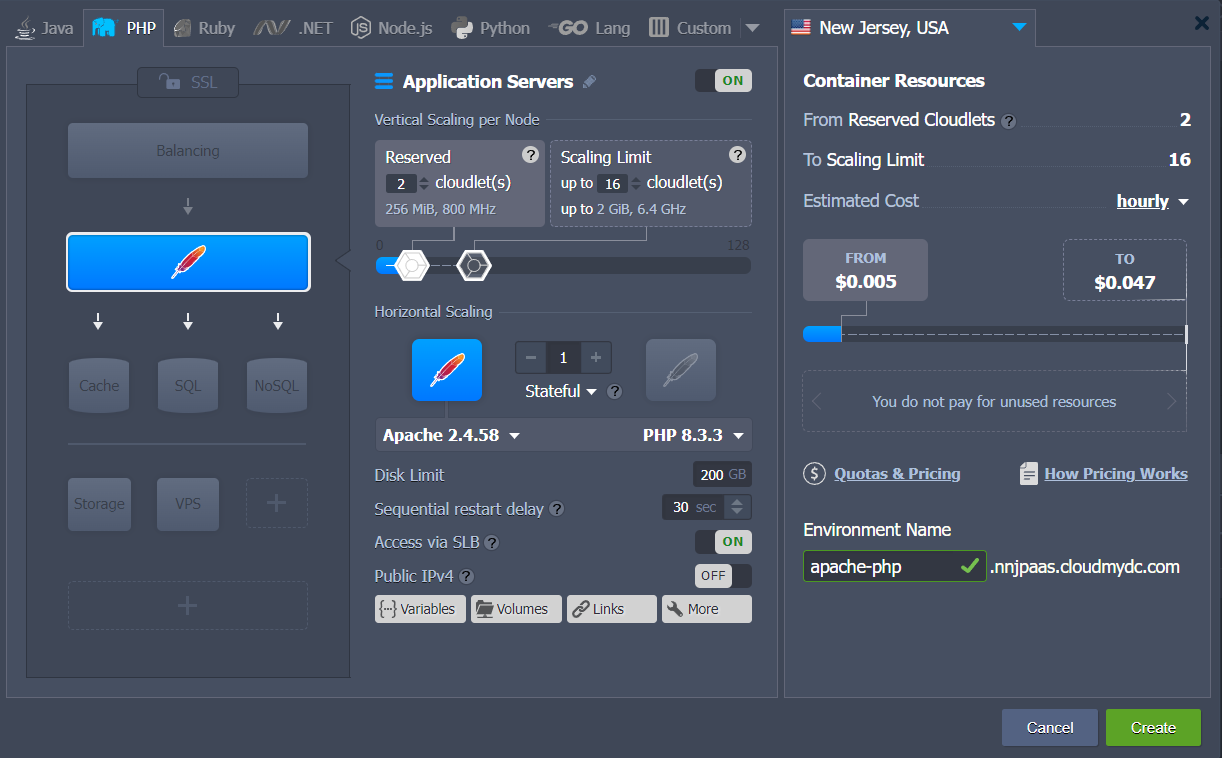Viewport: 1222px width, 758px height.
Task: Decrease the node count with minus
Action: 531,358
